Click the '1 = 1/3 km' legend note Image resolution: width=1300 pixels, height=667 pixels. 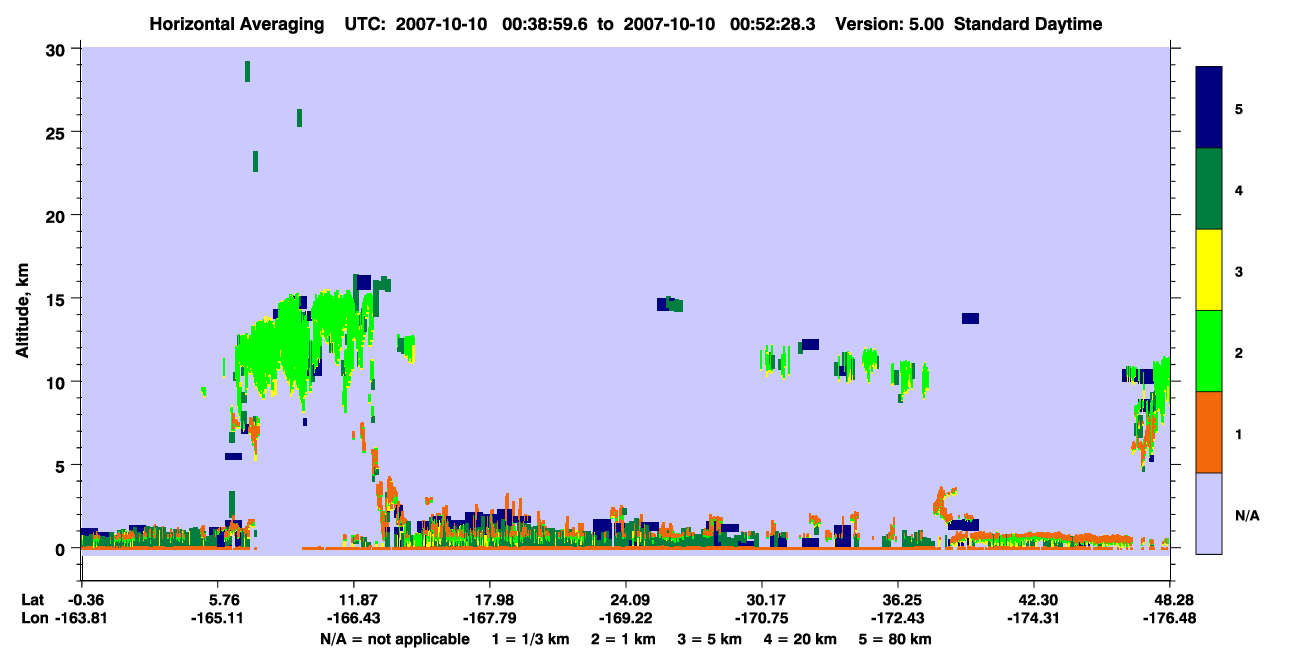529,639
